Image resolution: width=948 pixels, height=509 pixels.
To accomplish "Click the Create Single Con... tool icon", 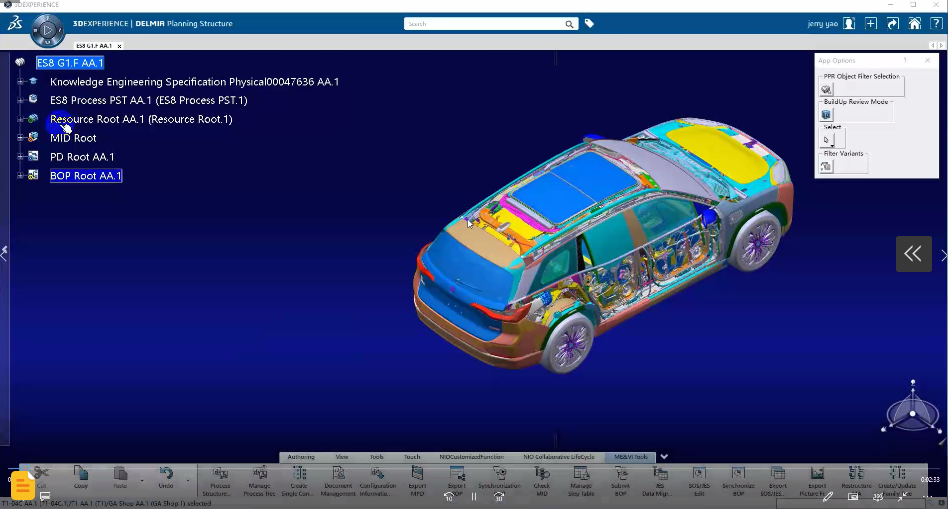I will [x=299, y=473].
